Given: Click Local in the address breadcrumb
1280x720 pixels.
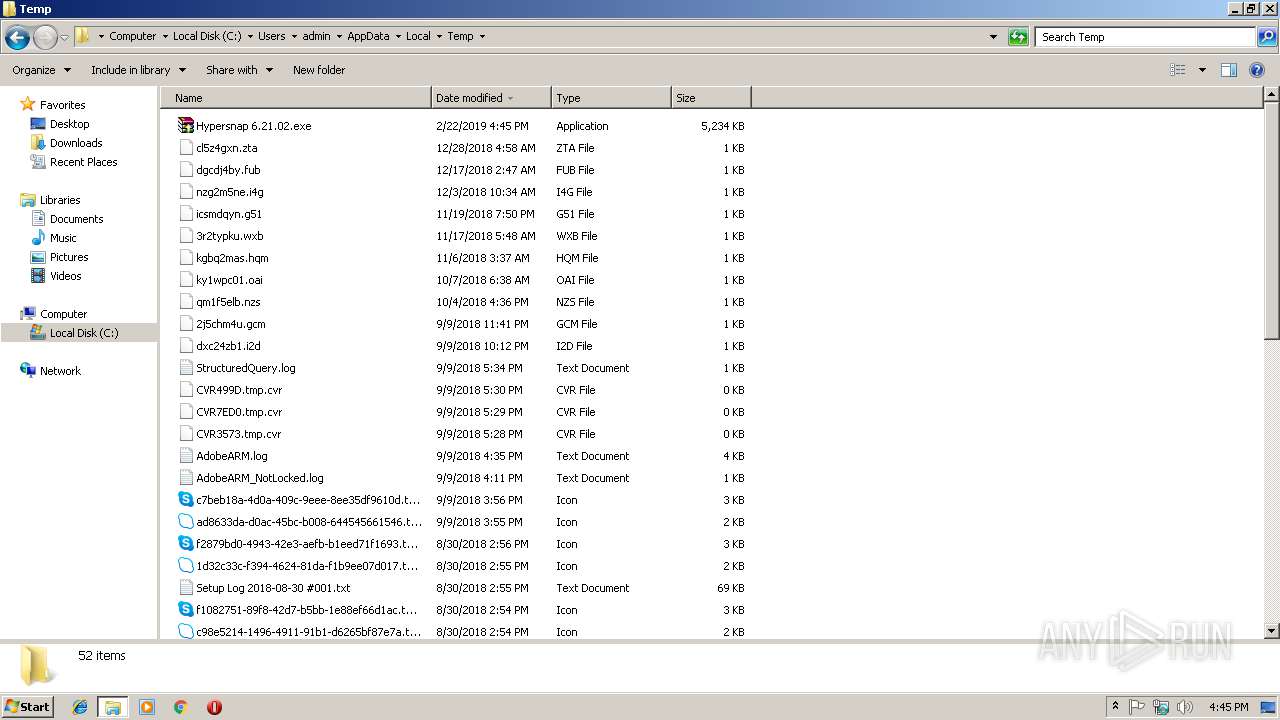Looking at the screenshot, I should click(x=418, y=36).
